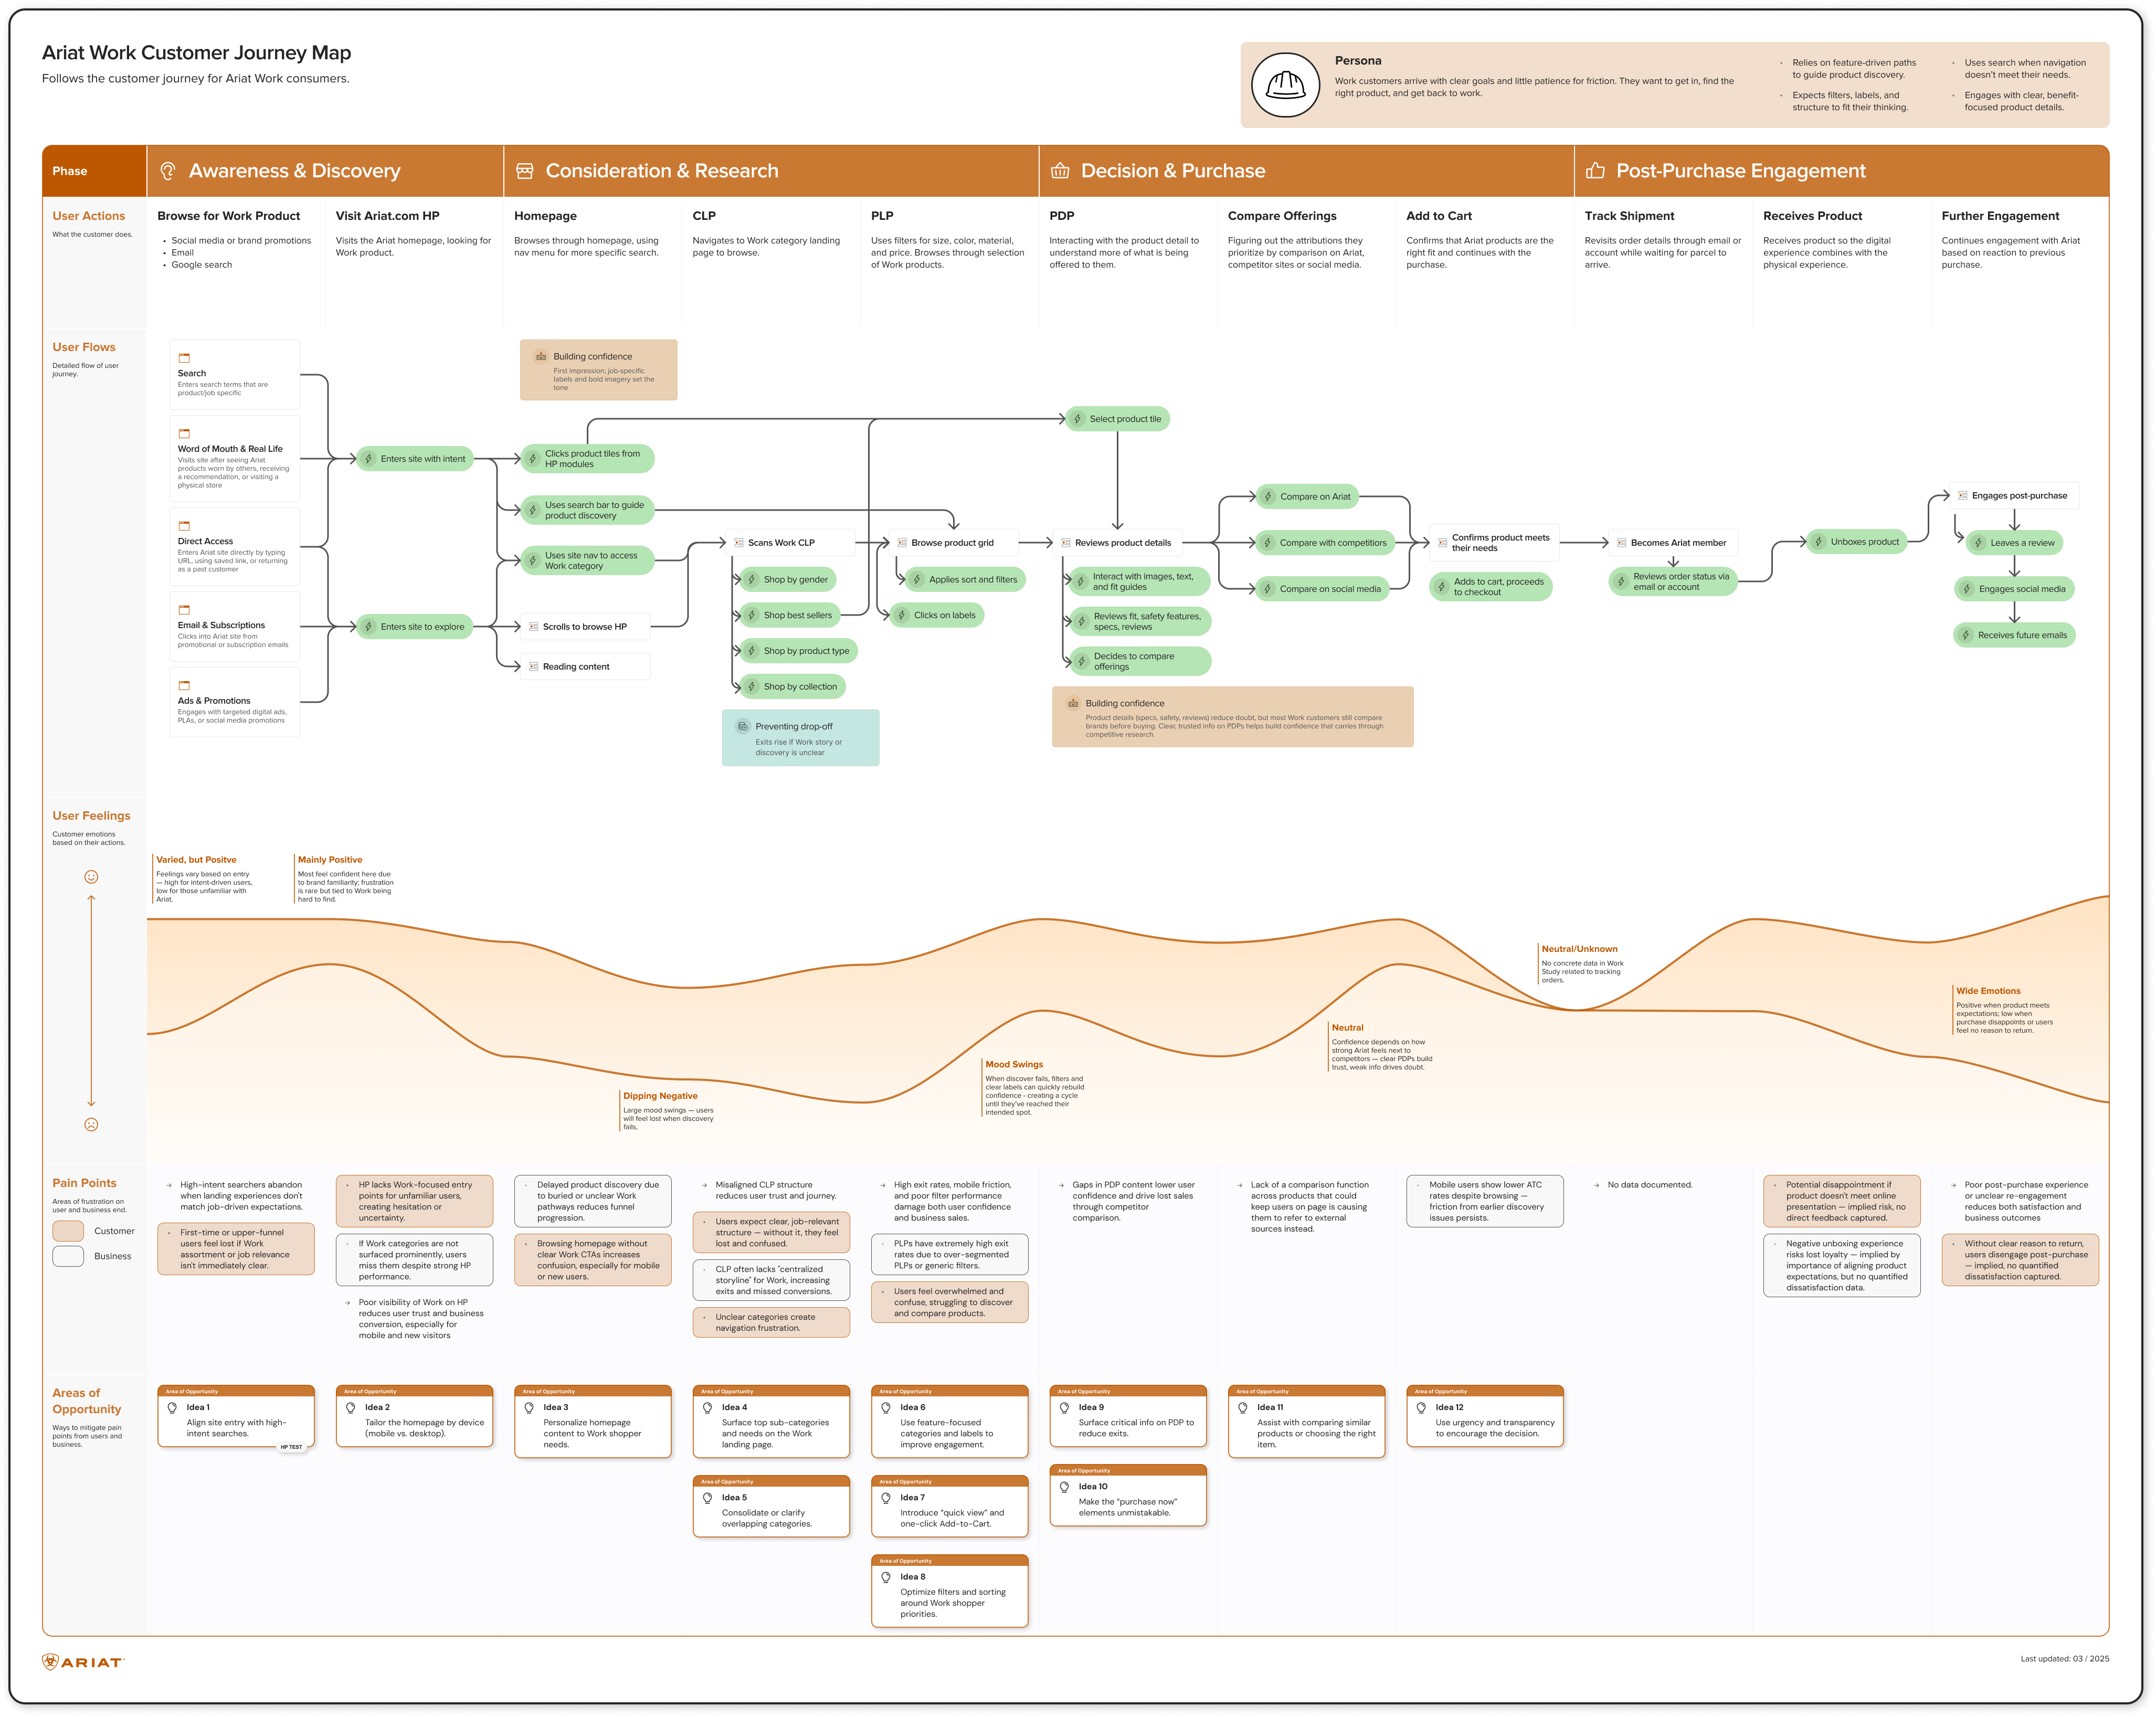Click the lightning icon on Compare on Ariat

pyautogui.click(x=1267, y=496)
